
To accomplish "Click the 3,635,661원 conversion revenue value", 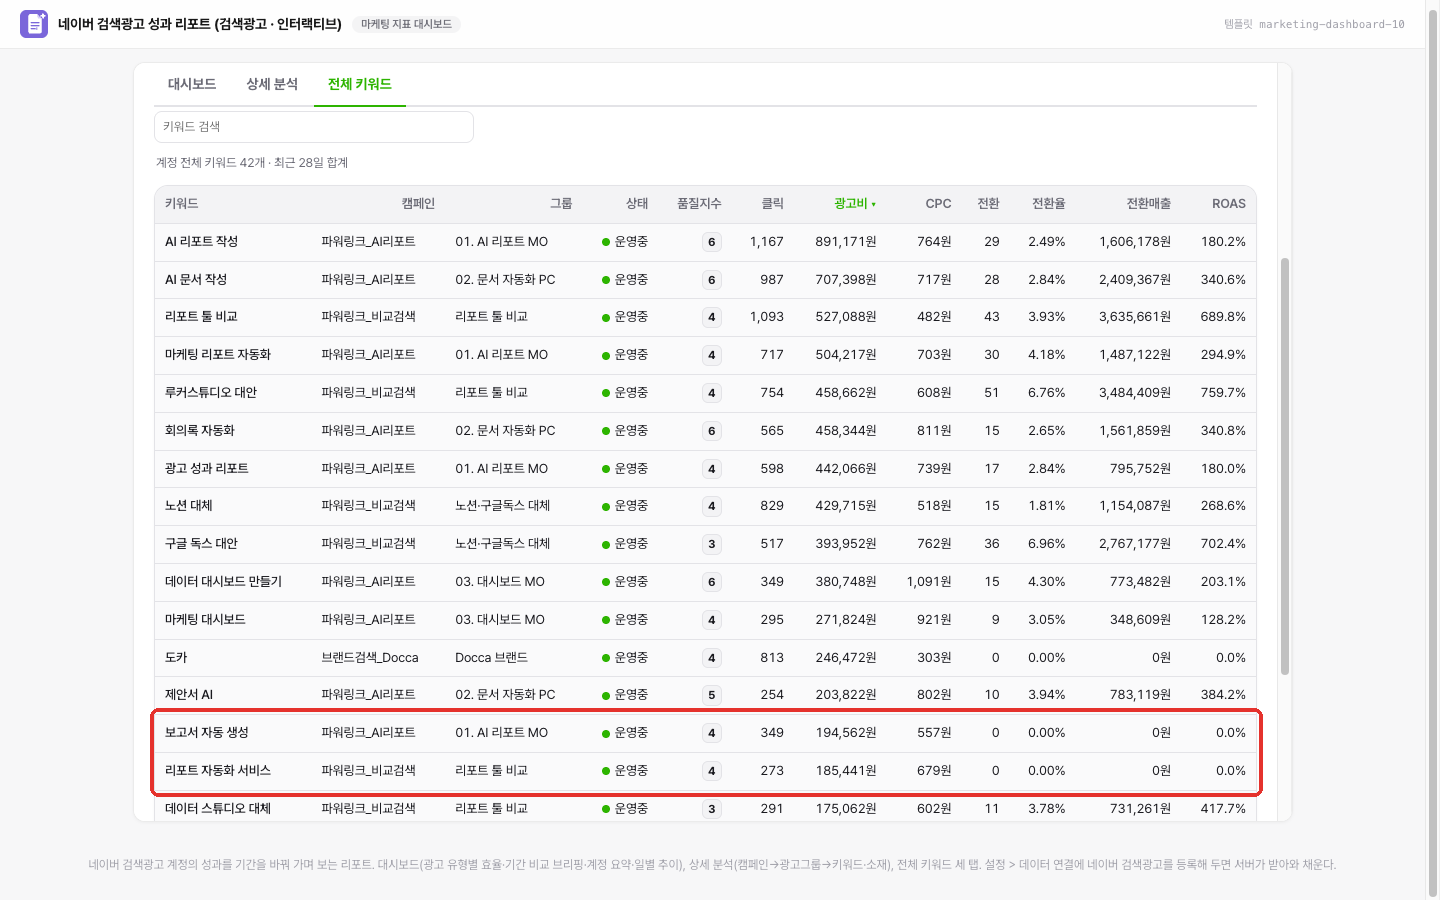I will tap(1135, 317).
